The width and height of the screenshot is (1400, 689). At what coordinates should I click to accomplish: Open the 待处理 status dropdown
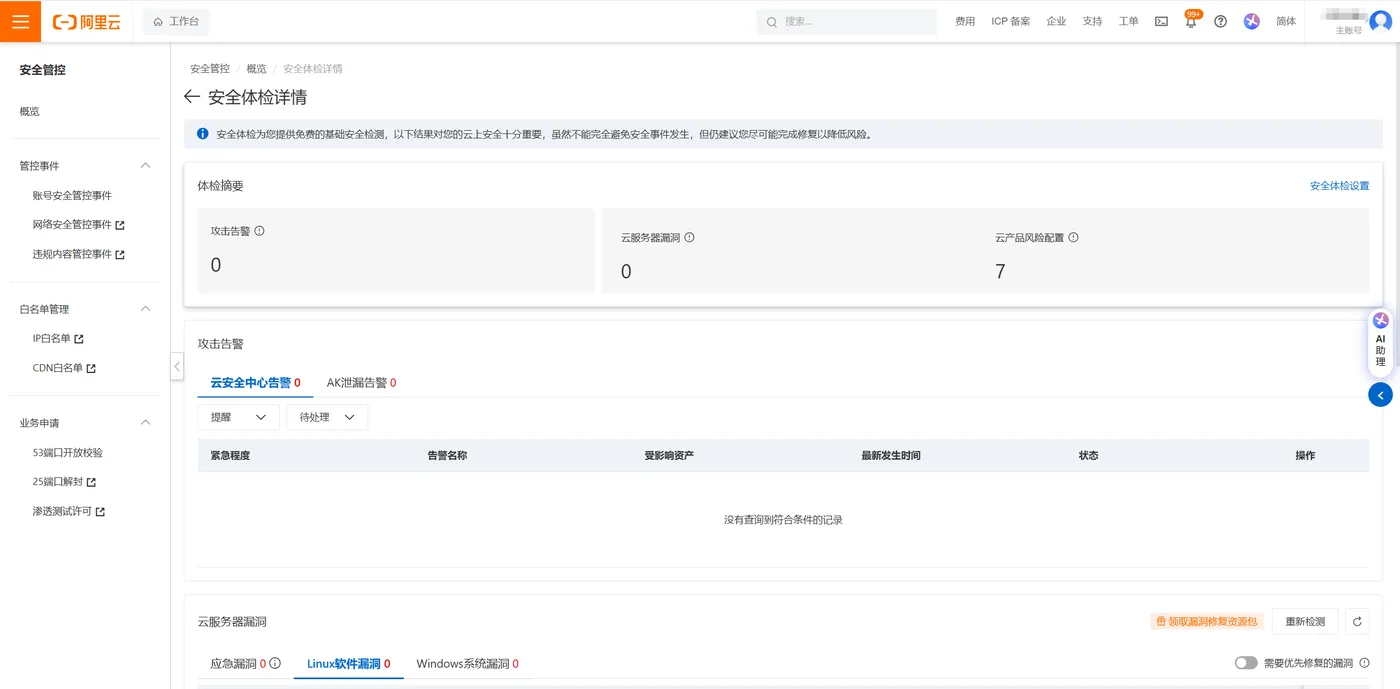pyautogui.click(x=327, y=417)
